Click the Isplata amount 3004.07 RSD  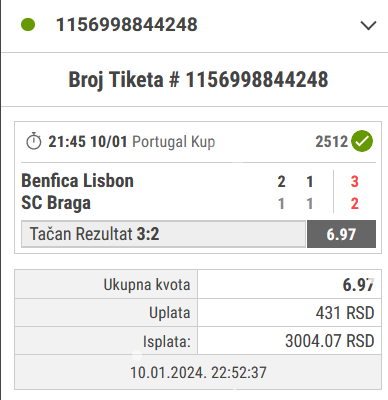pyautogui.click(x=330, y=341)
